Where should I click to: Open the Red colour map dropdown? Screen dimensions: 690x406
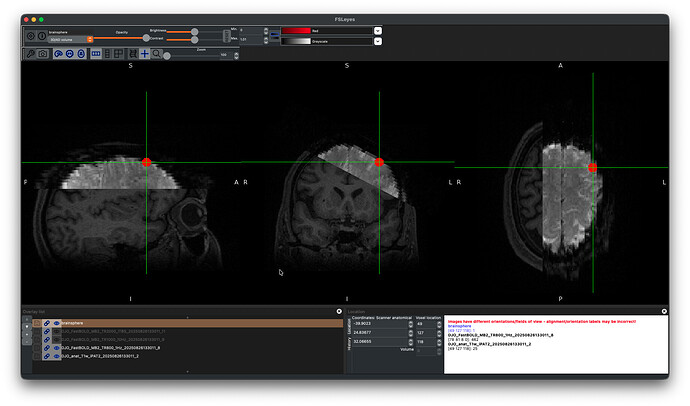click(x=378, y=30)
